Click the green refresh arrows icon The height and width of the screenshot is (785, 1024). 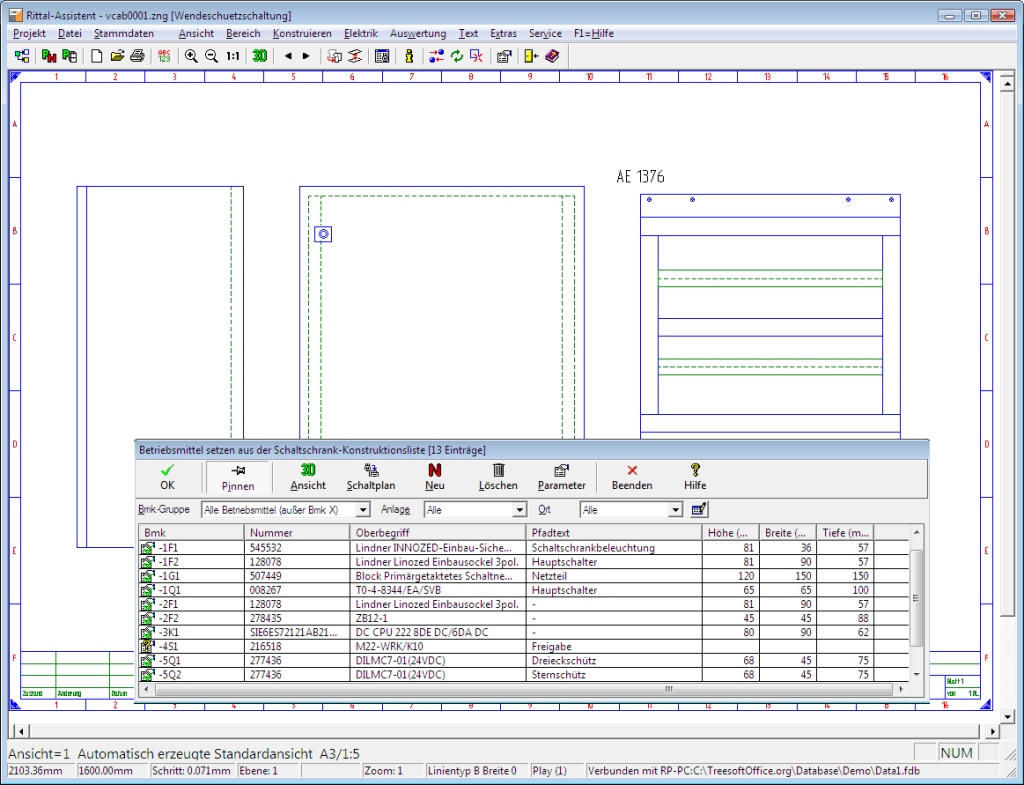pyautogui.click(x=457, y=57)
